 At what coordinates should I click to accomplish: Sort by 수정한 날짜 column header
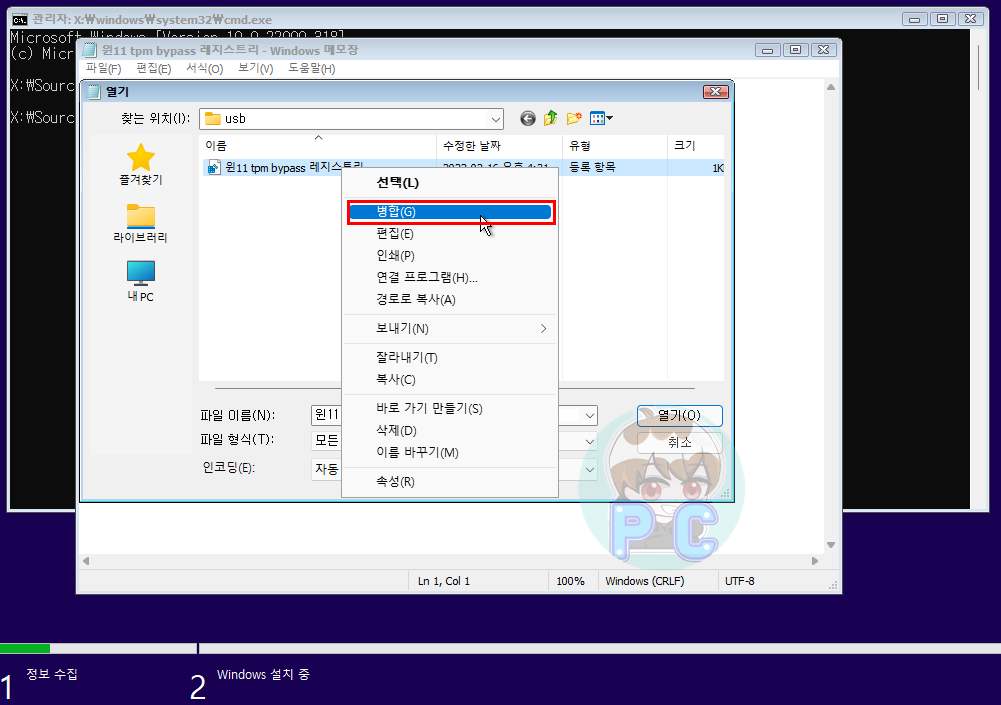coord(499,146)
